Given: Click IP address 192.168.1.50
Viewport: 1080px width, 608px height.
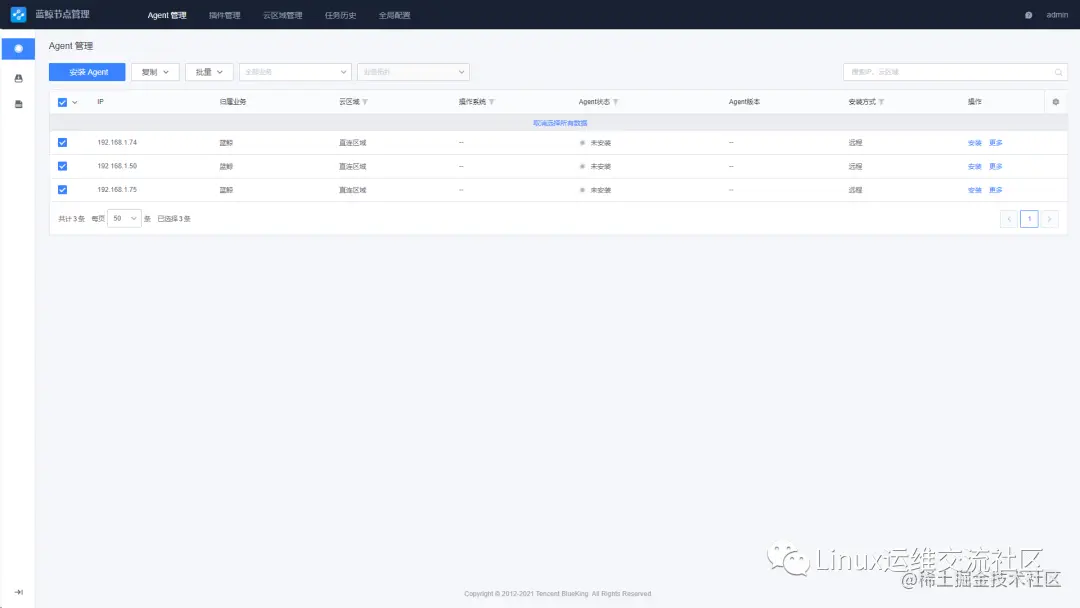Looking at the screenshot, I should [x=117, y=166].
